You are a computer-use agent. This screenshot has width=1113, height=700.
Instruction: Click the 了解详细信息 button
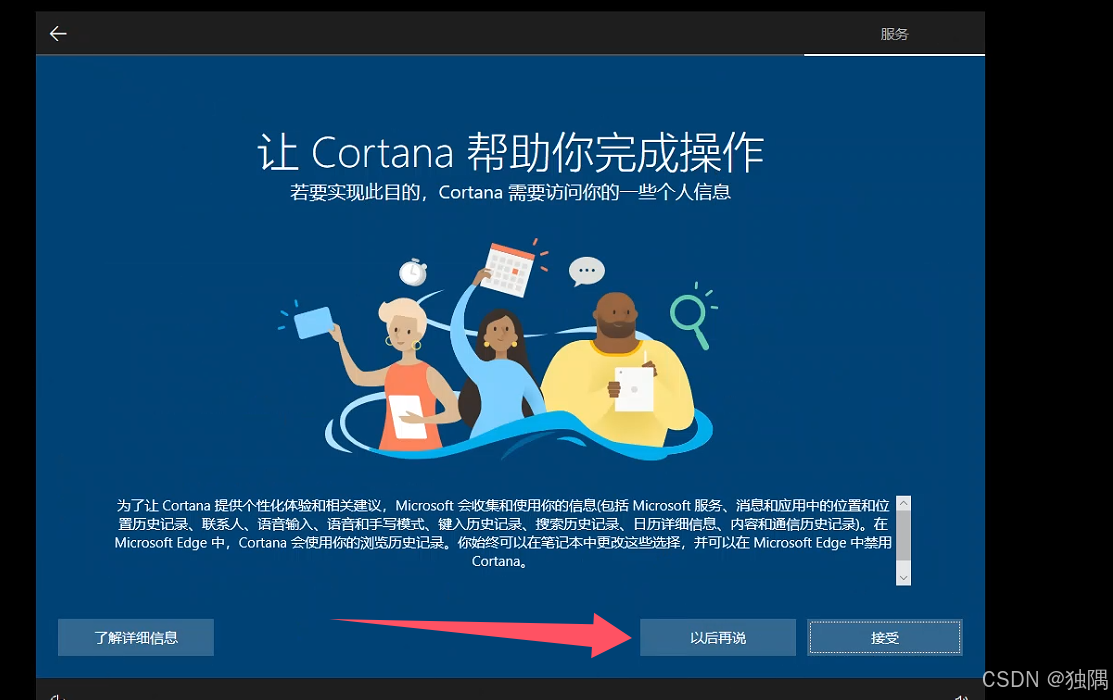tap(136, 638)
